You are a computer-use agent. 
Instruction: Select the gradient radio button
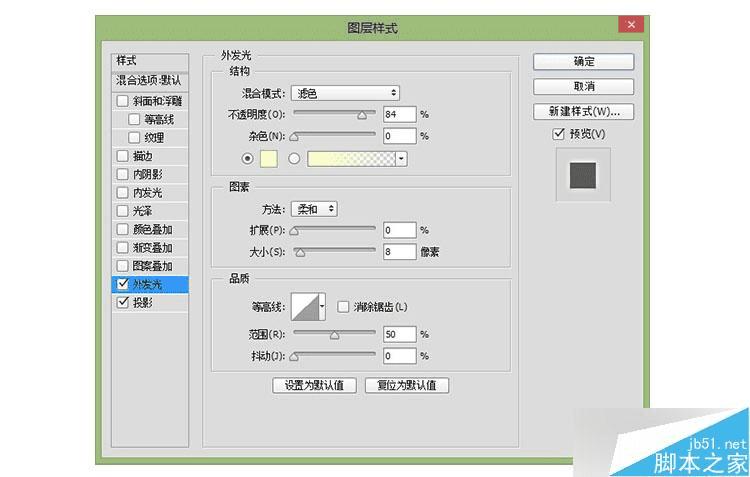(294, 158)
